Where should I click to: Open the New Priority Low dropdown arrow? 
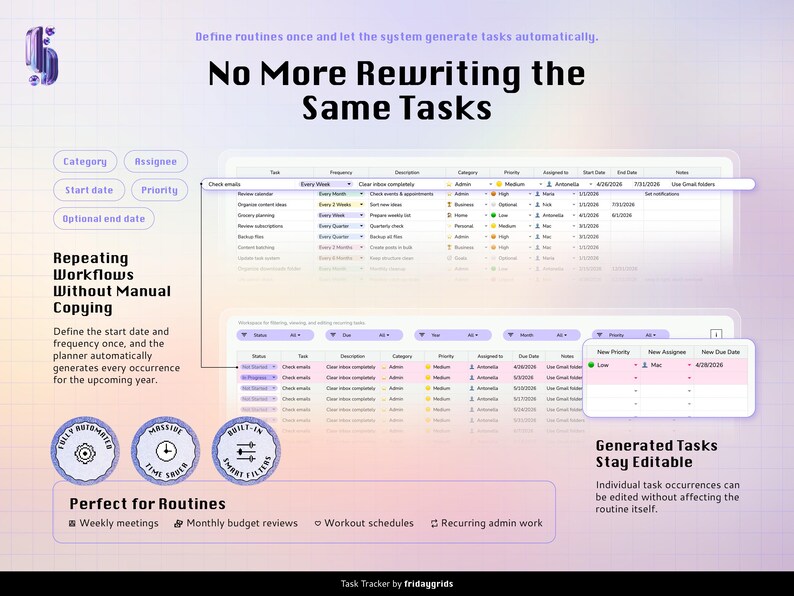636,365
